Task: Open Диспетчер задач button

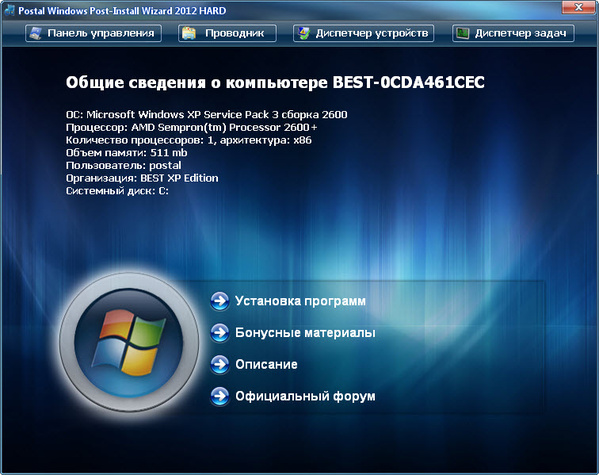Action: tap(513, 33)
